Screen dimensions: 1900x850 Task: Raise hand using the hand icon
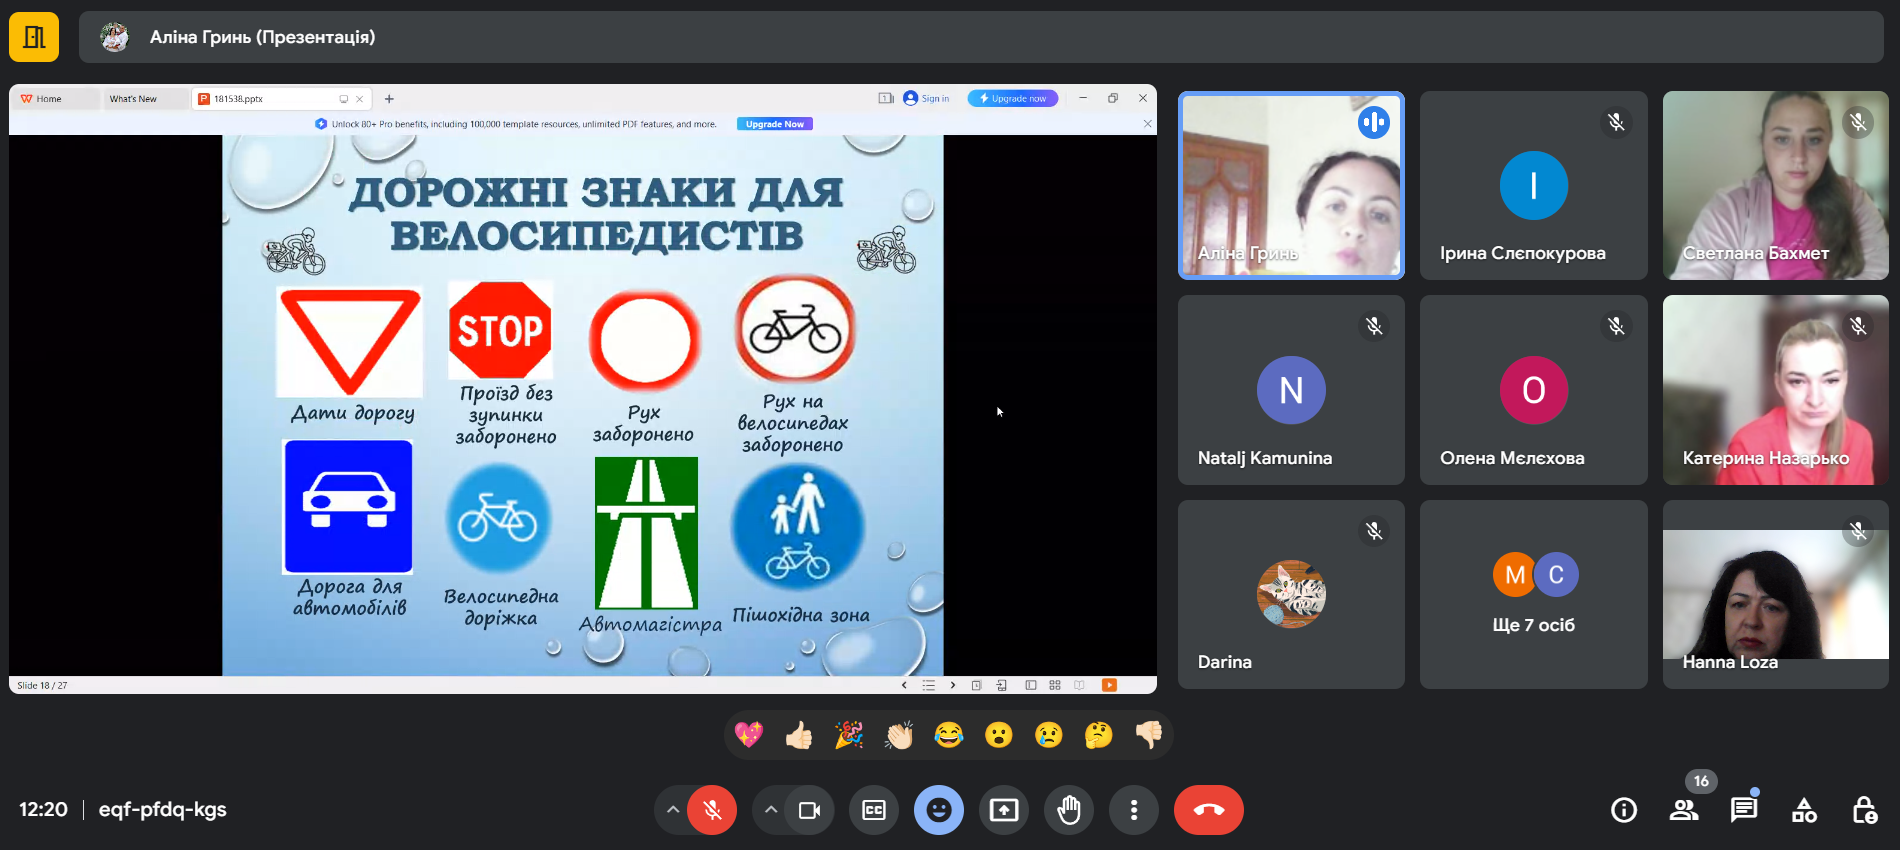point(1069,810)
